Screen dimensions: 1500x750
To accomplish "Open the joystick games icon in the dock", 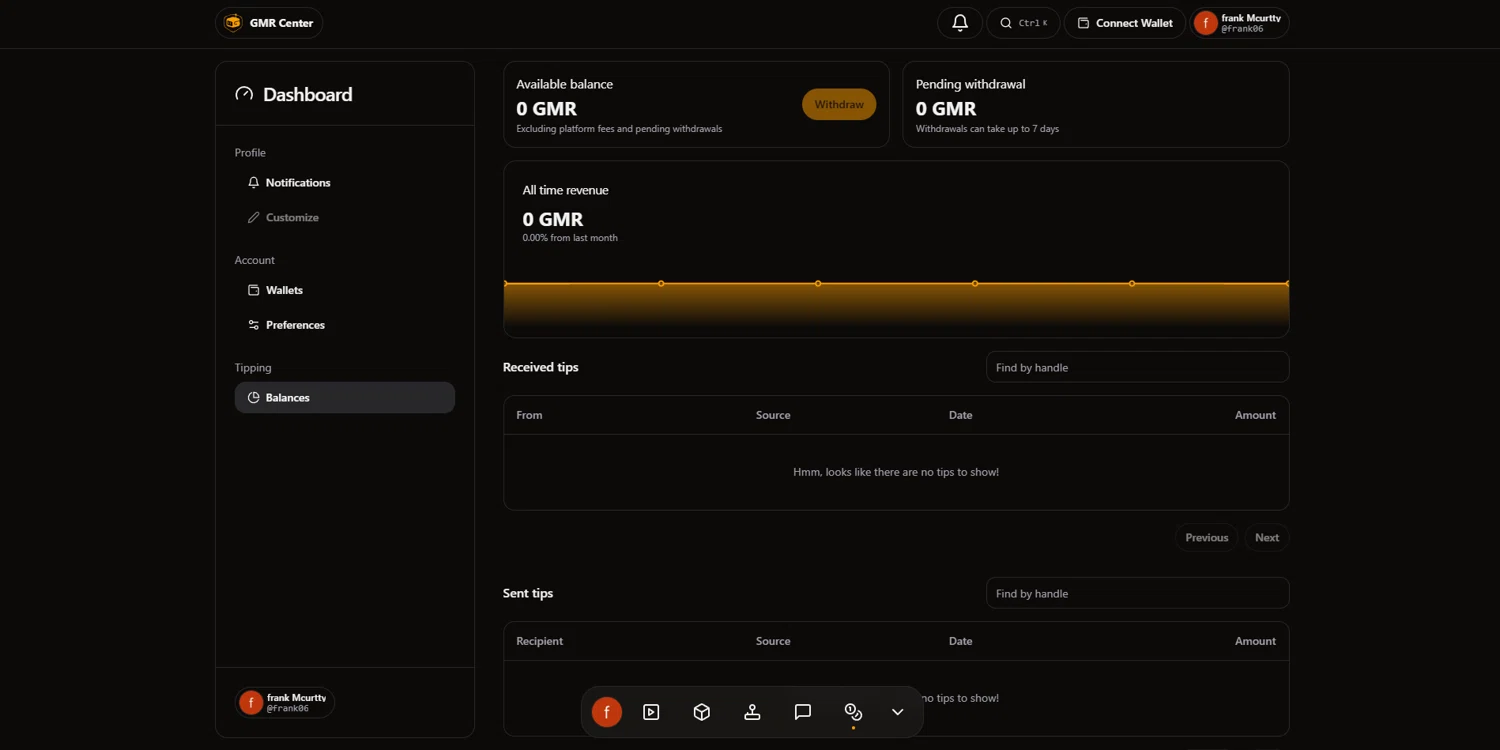I will point(752,712).
